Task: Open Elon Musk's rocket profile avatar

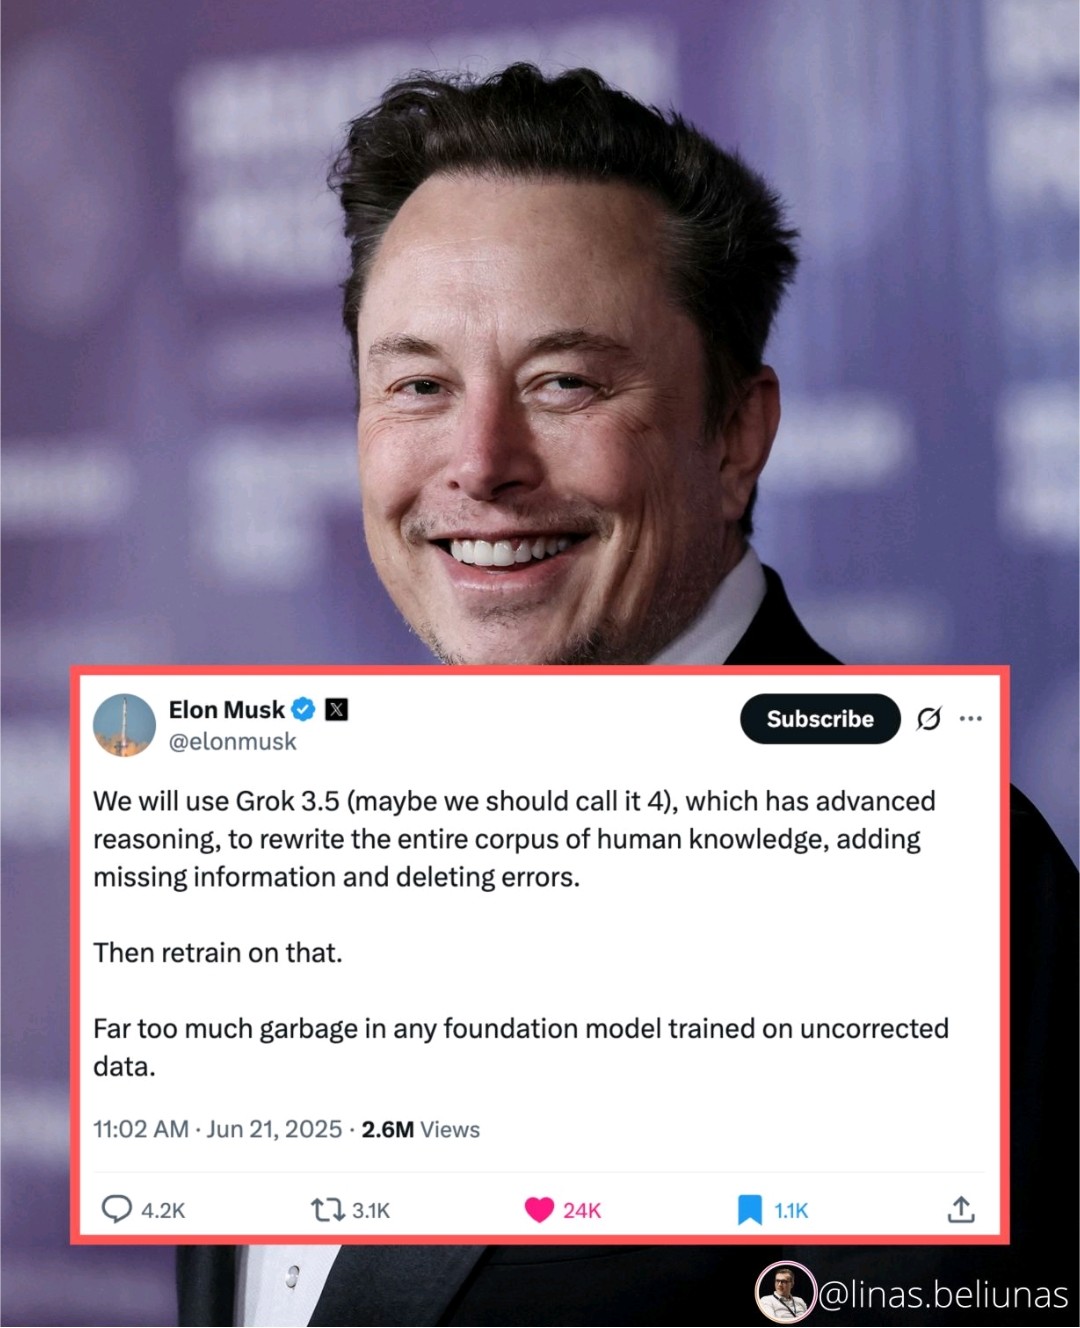Action: [124, 725]
